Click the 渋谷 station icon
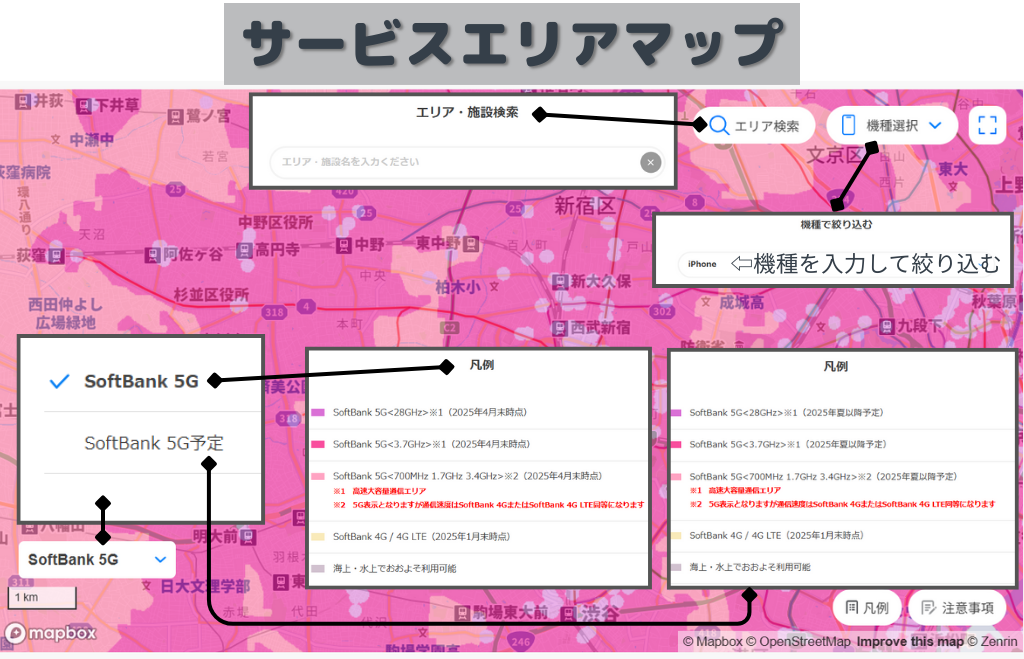The image size is (1024, 659). [568, 613]
